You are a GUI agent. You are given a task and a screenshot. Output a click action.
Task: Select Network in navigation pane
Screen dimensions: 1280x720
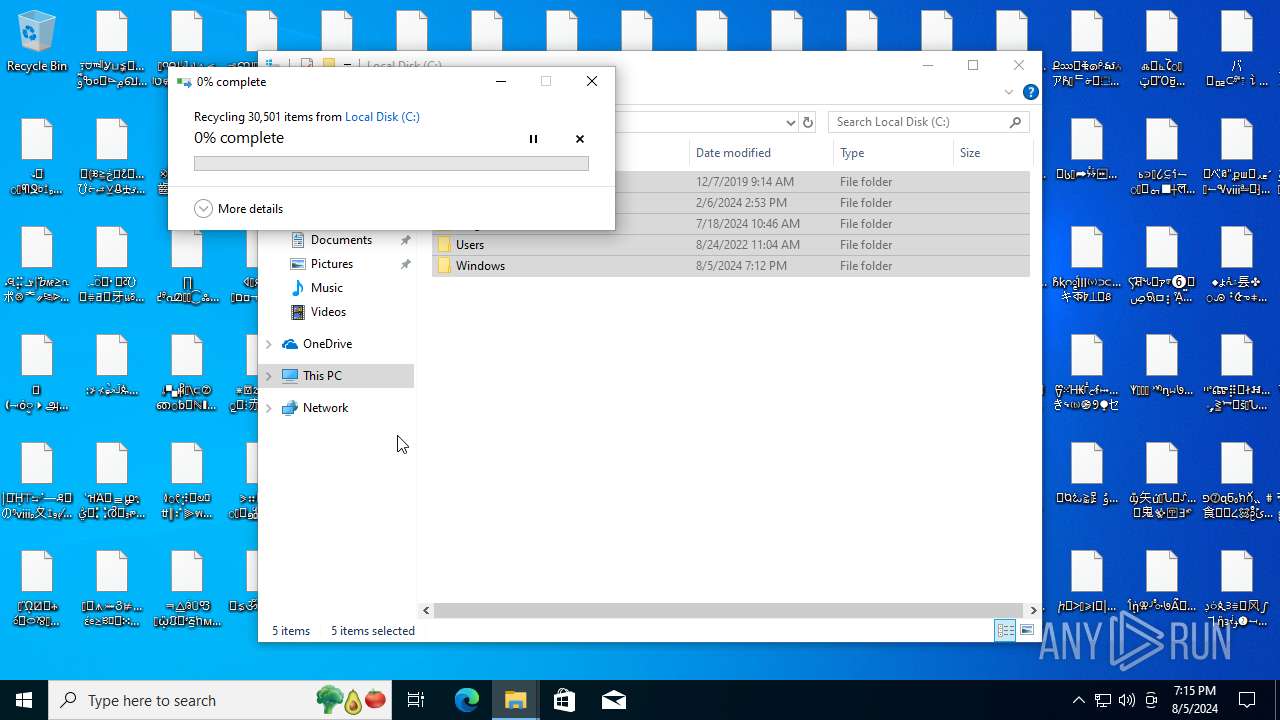pyautogui.click(x=325, y=408)
